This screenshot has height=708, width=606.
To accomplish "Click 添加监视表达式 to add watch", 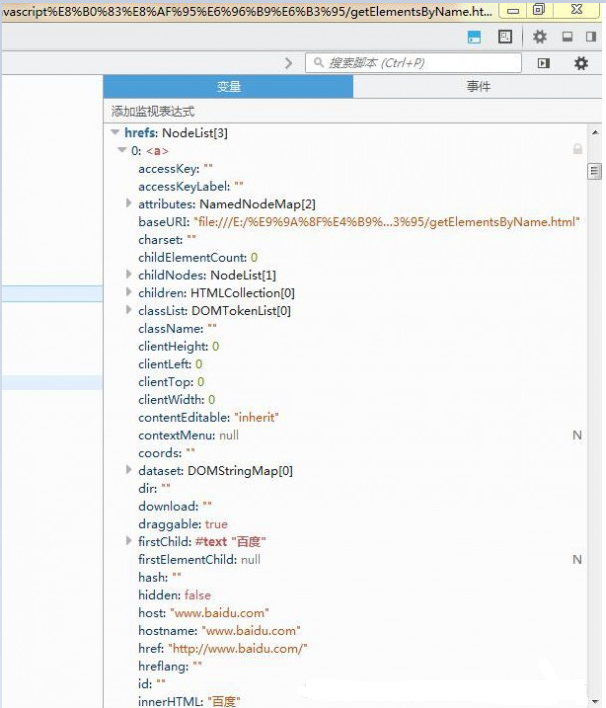I will (x=153, y=111).
